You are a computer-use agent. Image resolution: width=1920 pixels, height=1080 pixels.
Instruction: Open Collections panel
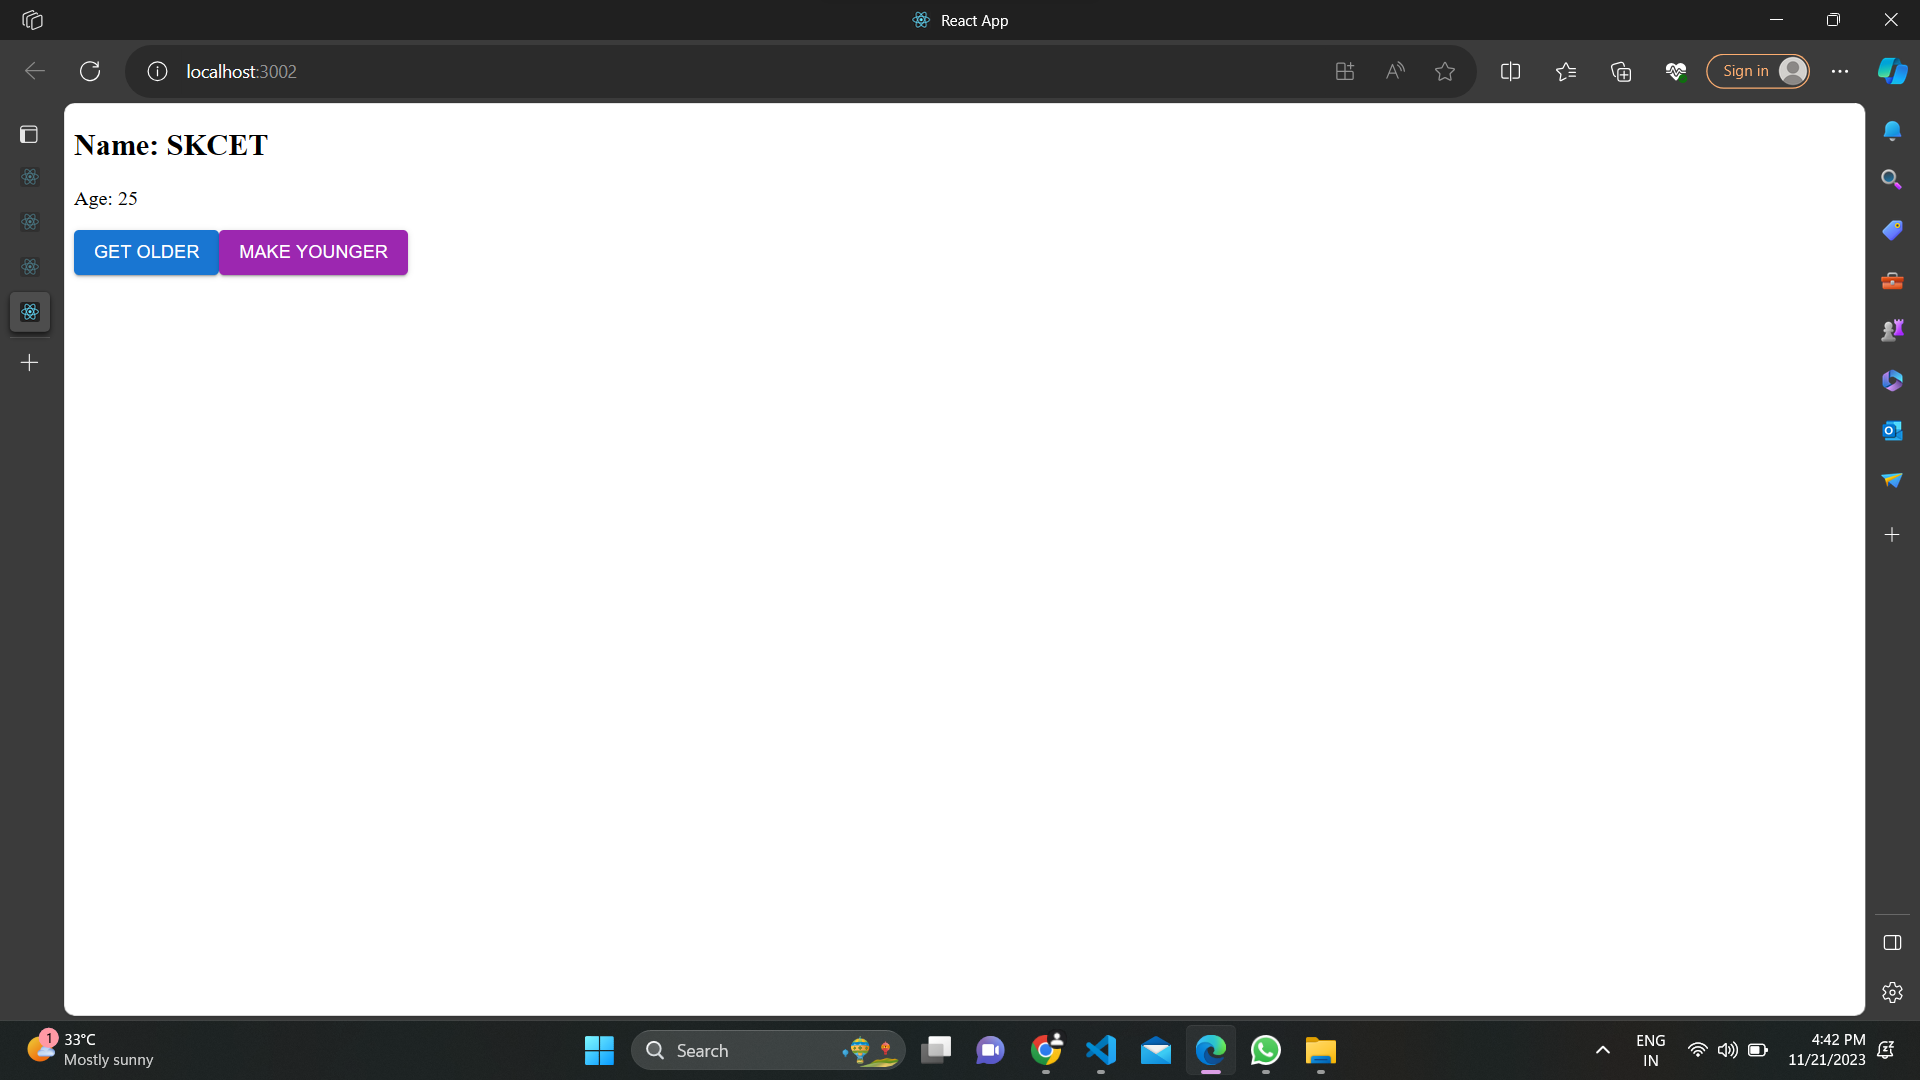[1621, 71]
